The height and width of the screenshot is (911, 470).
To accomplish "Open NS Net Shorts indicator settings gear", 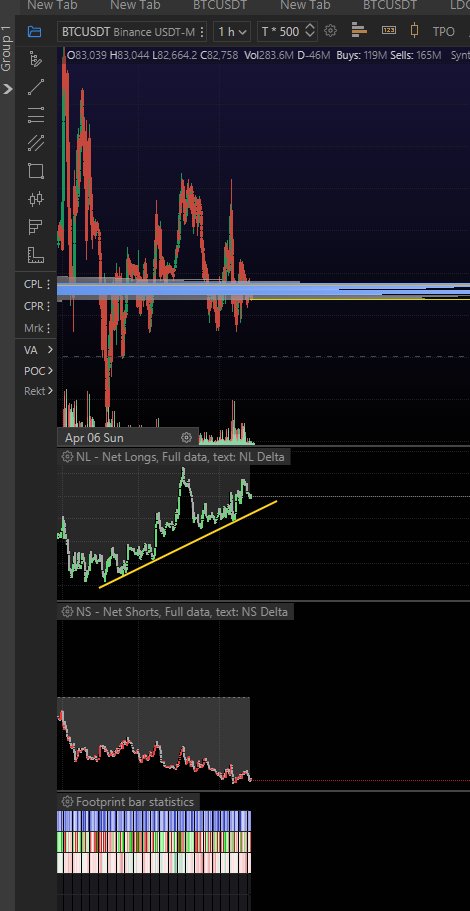I will click(x=67, y=611).
